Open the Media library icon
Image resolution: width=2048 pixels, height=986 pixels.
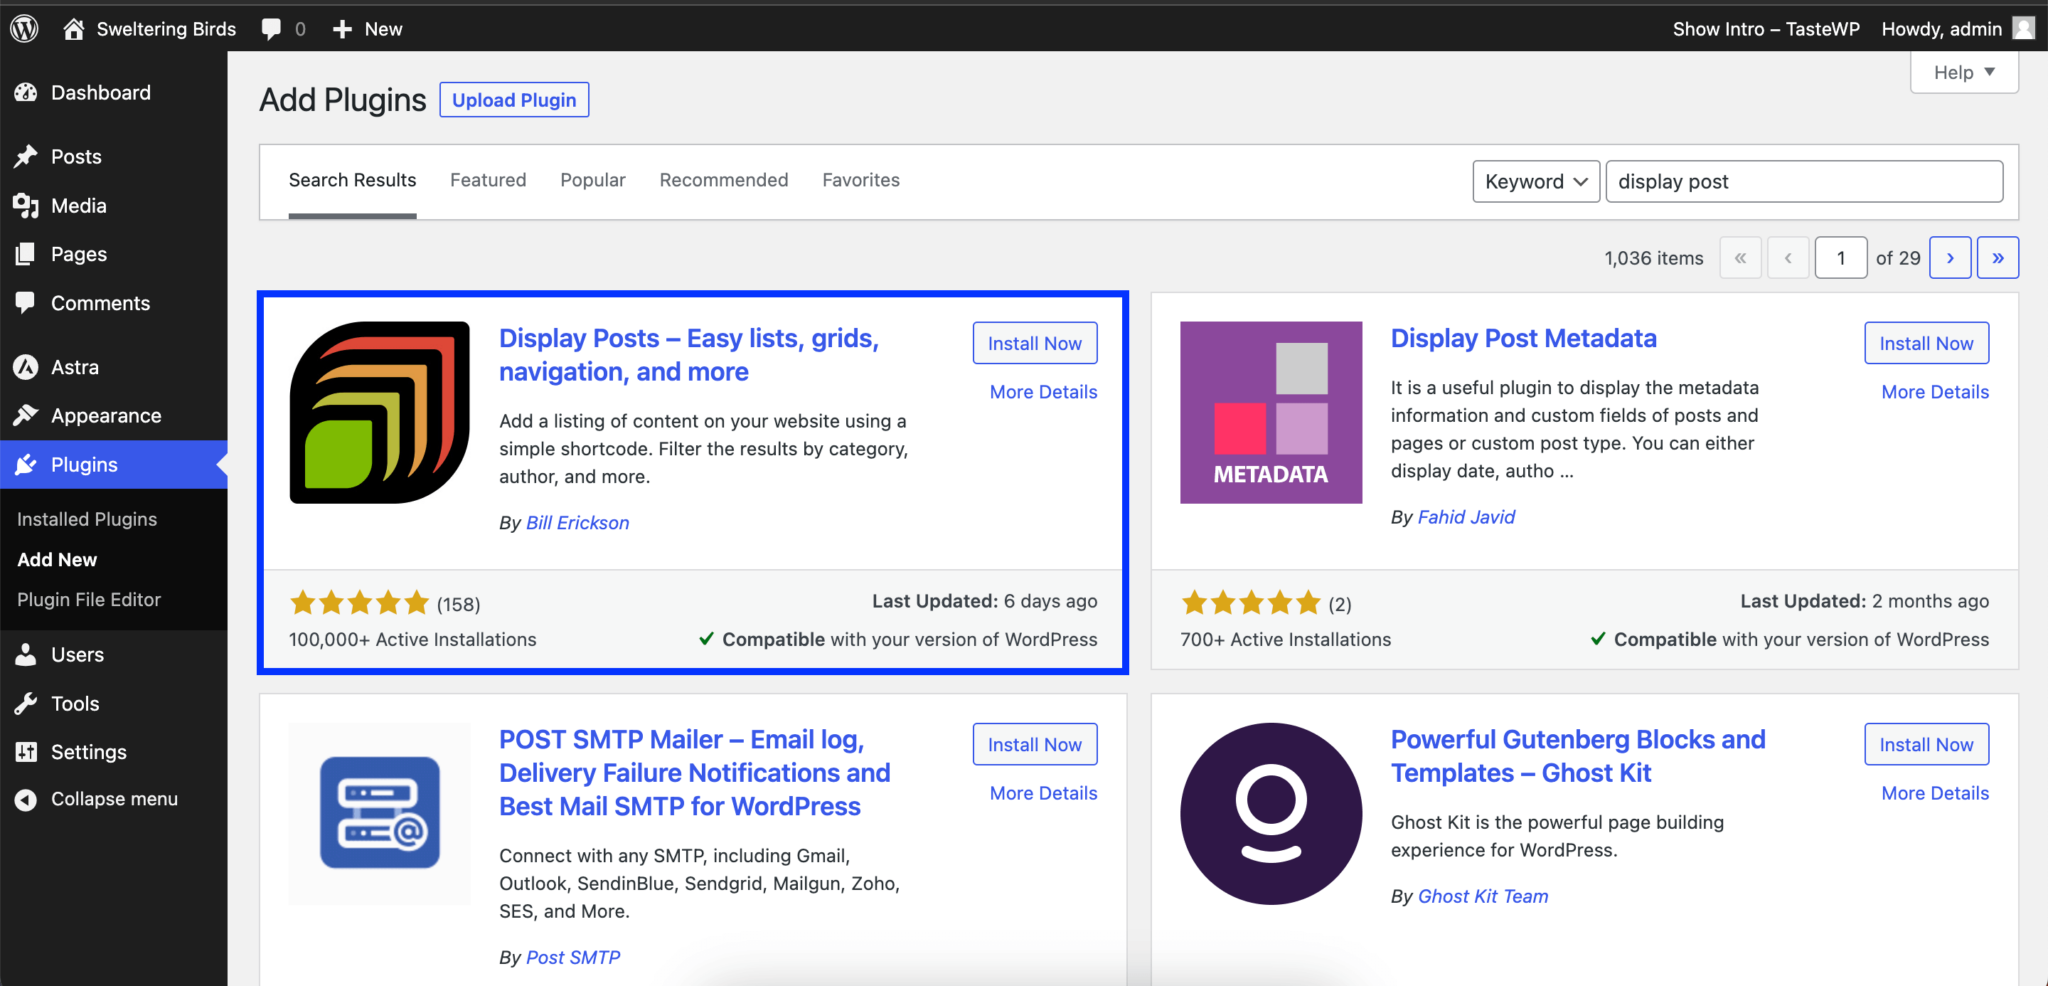[26, 205]
